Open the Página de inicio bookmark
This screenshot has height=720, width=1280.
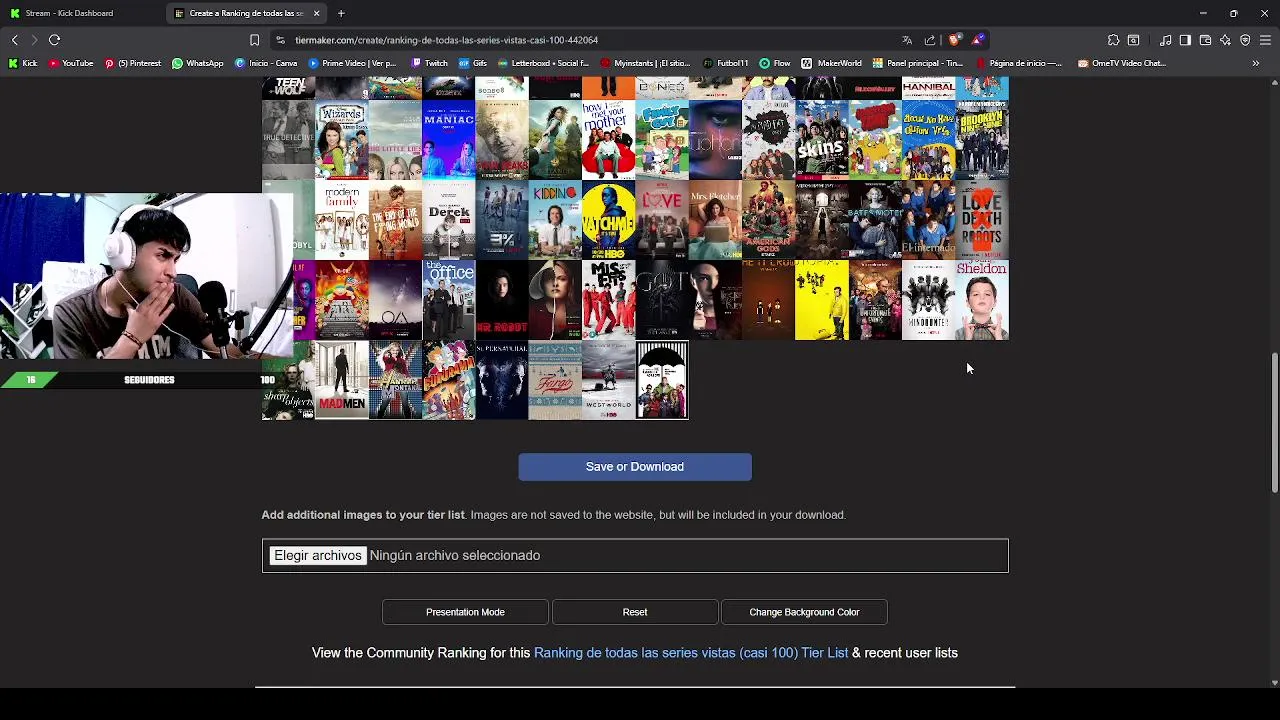click(1018, 63)
